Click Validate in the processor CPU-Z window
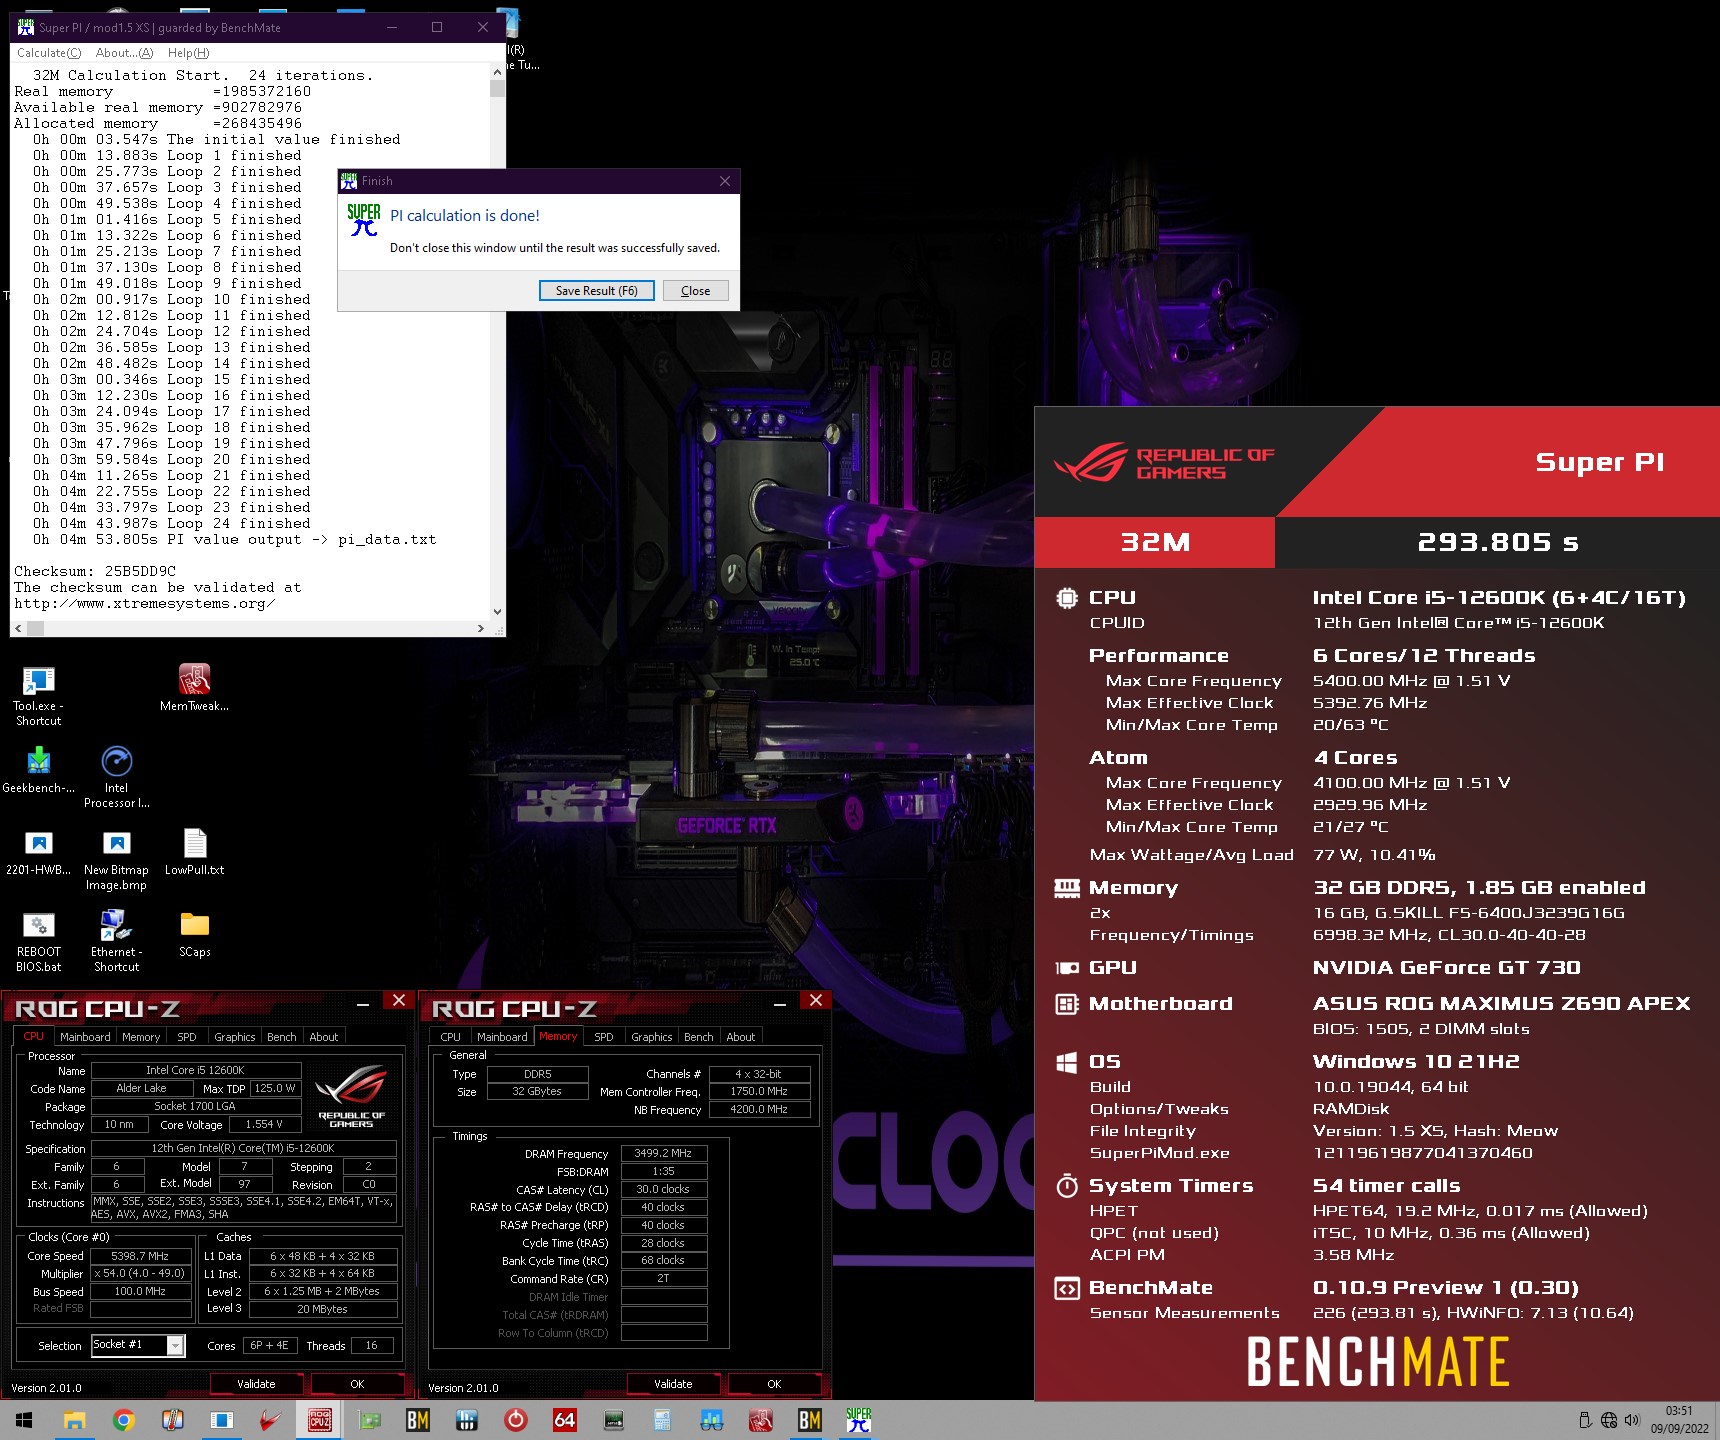Viewport: 1720px width, 1440px height. pyautogui.click(x=256, y=1384)
